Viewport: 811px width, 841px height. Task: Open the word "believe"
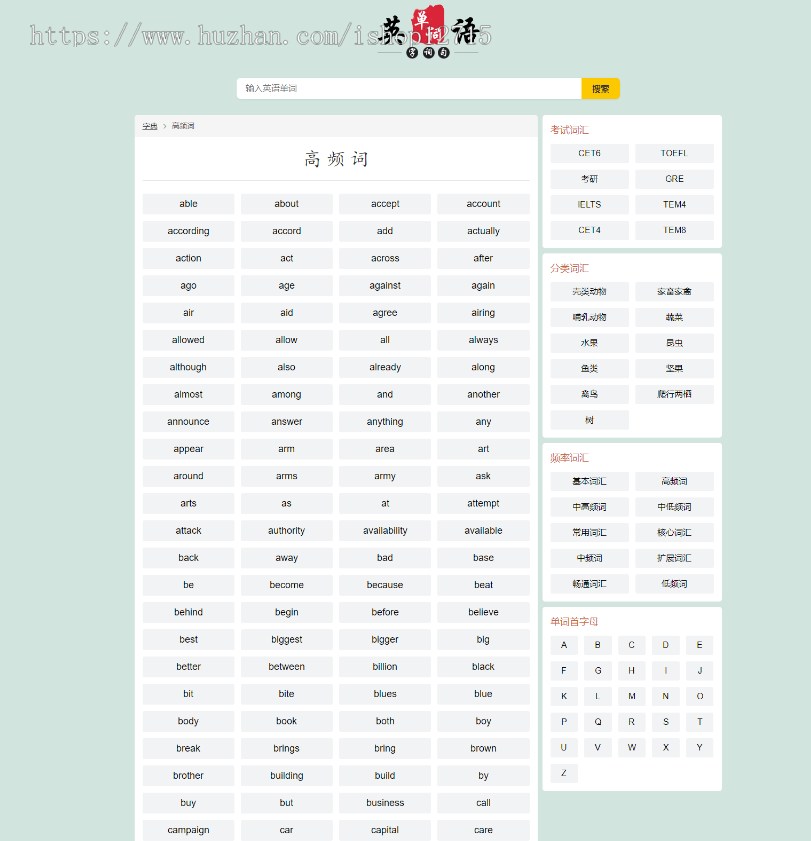click(483, 613)
